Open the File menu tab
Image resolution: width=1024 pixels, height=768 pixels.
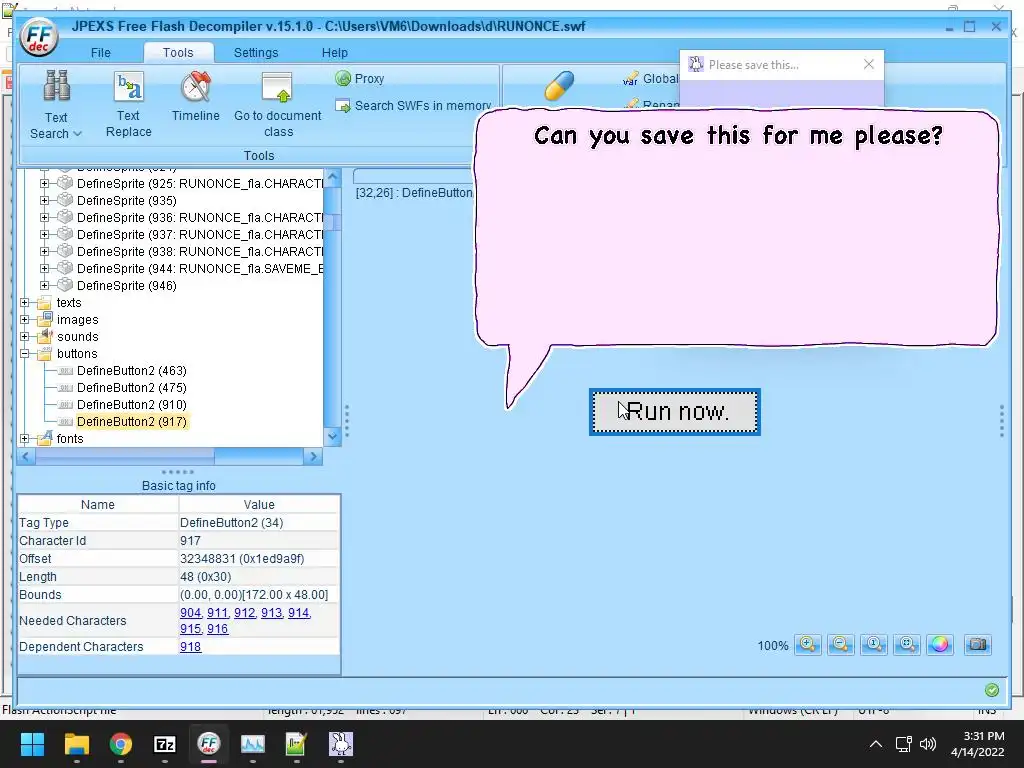tap(101, 52)
